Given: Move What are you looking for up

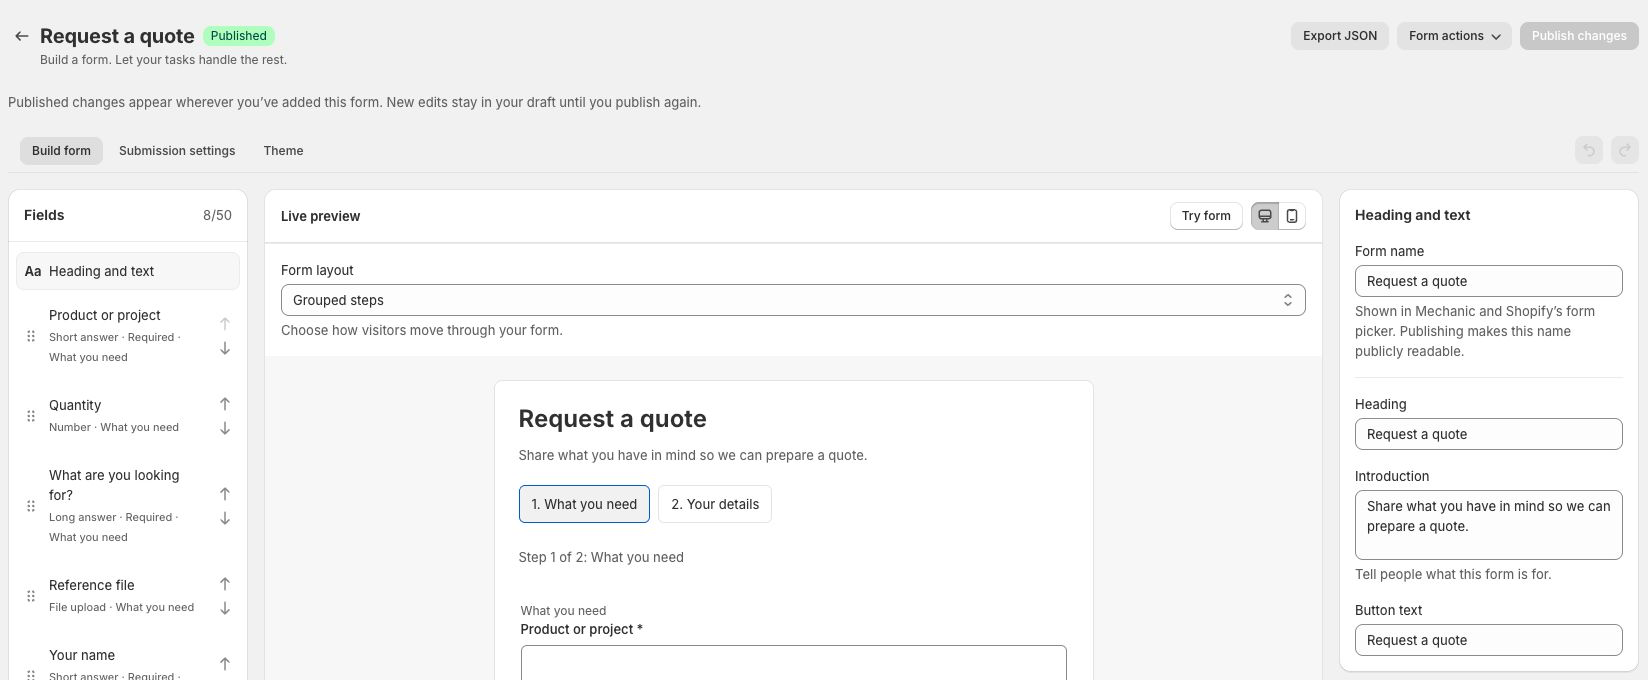Looking at the screenshot, I should [225, 494].
